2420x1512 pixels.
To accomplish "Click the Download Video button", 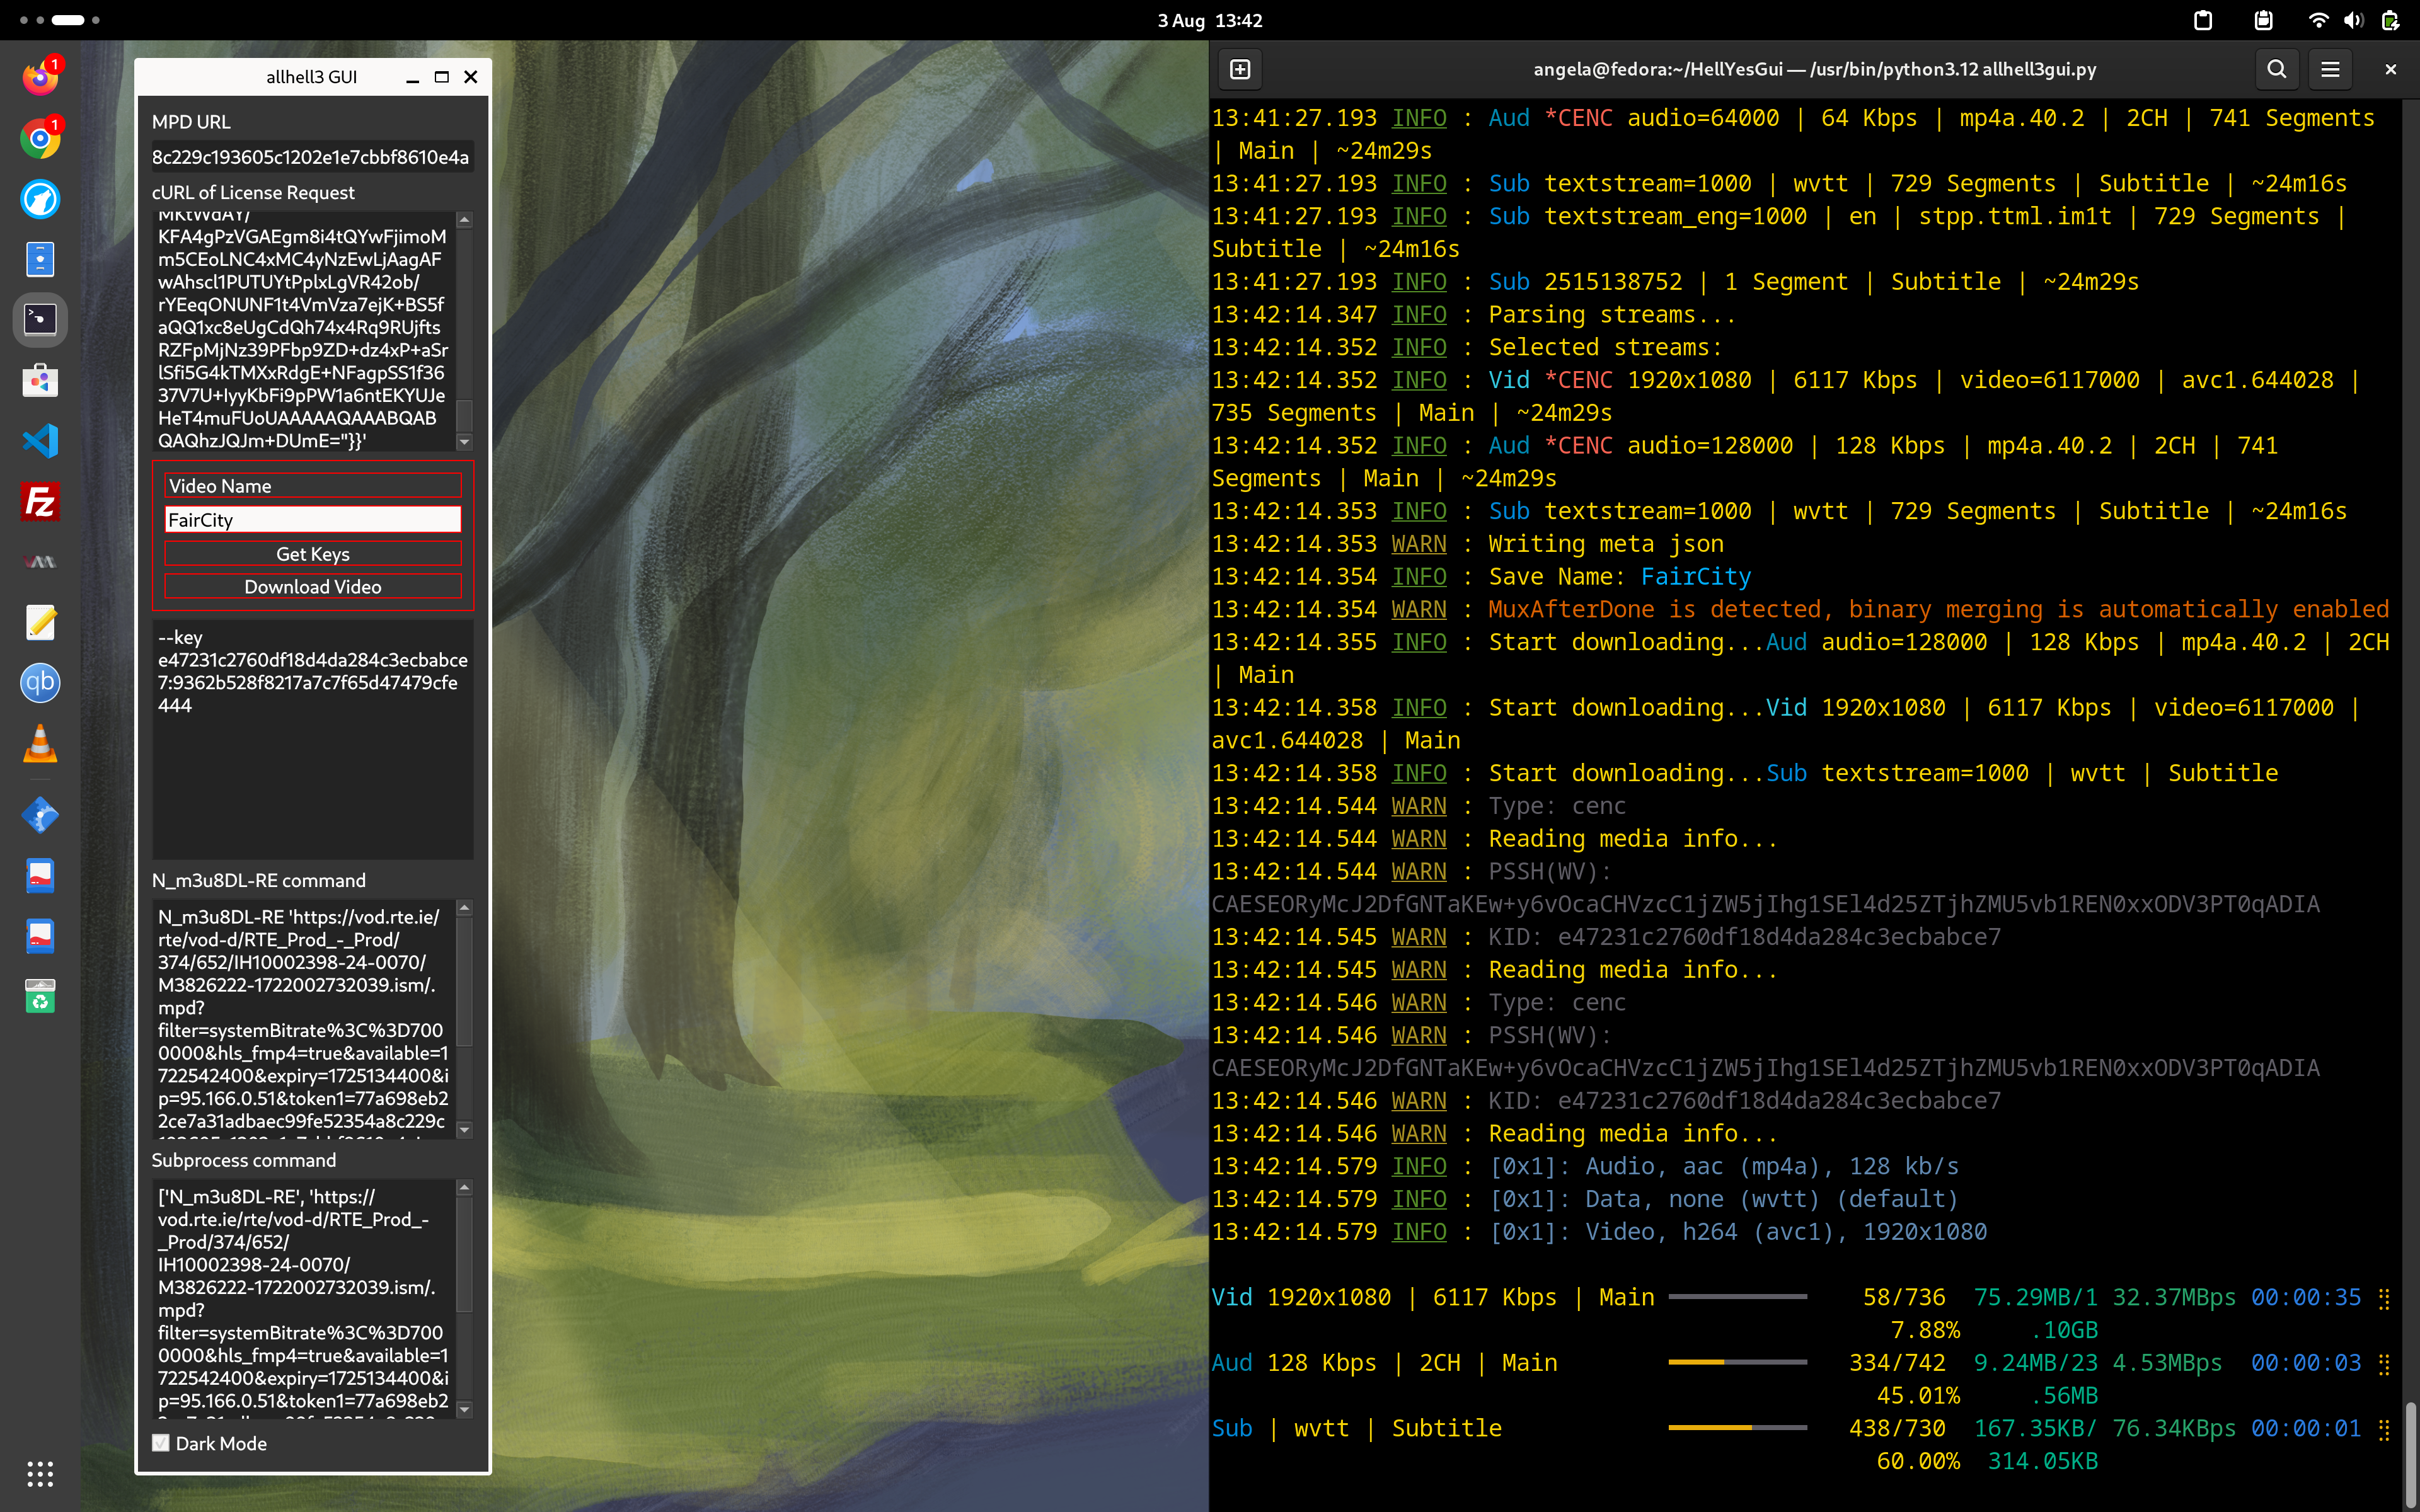I will 312,587.
